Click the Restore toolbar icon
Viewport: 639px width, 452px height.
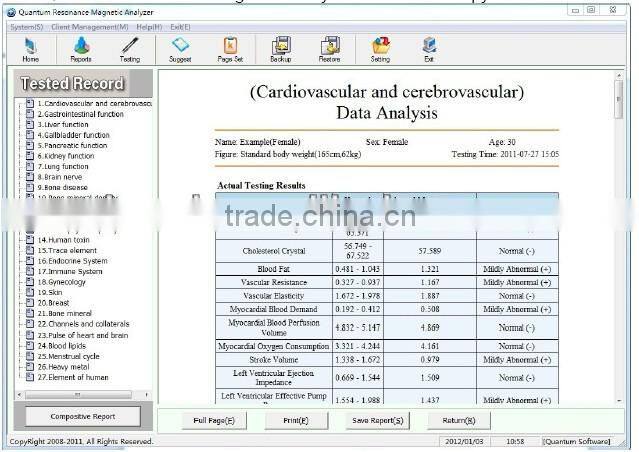point(330,49)
